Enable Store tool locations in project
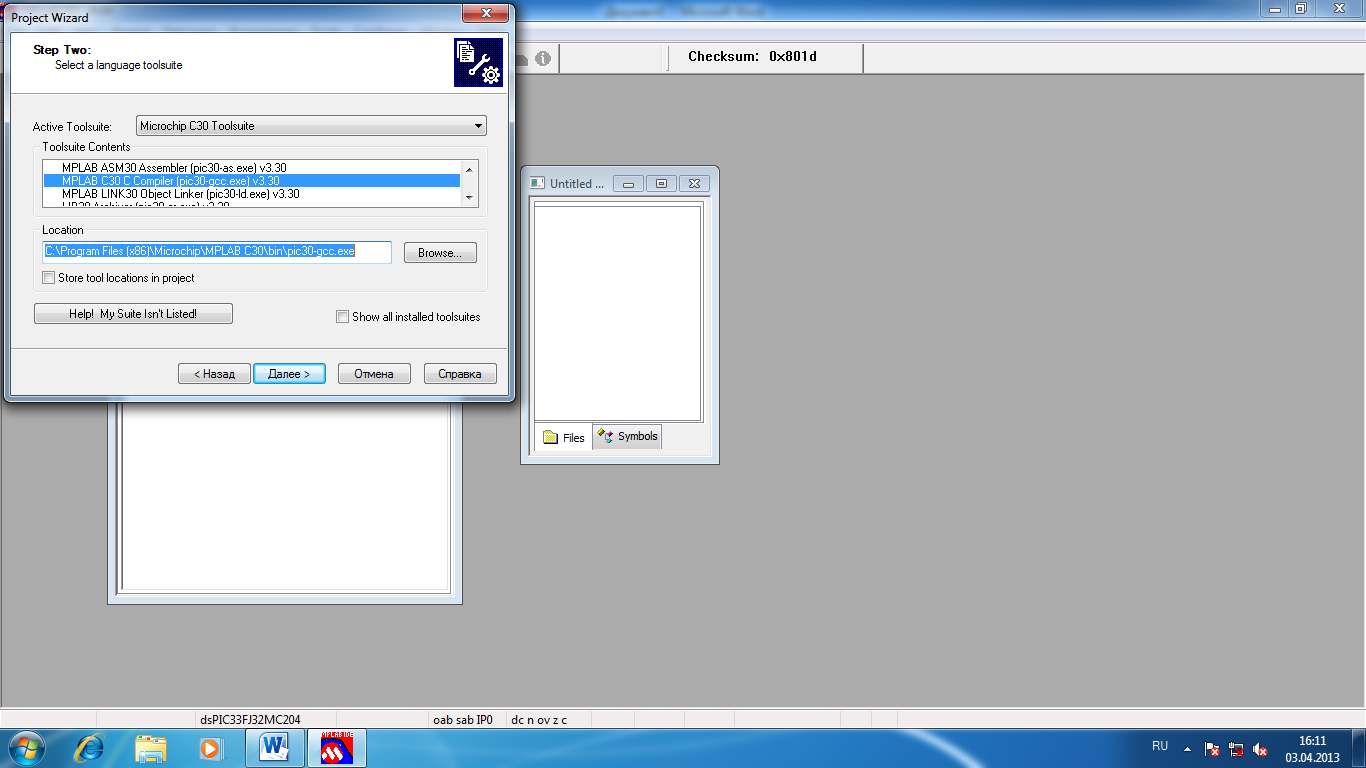 49,278
